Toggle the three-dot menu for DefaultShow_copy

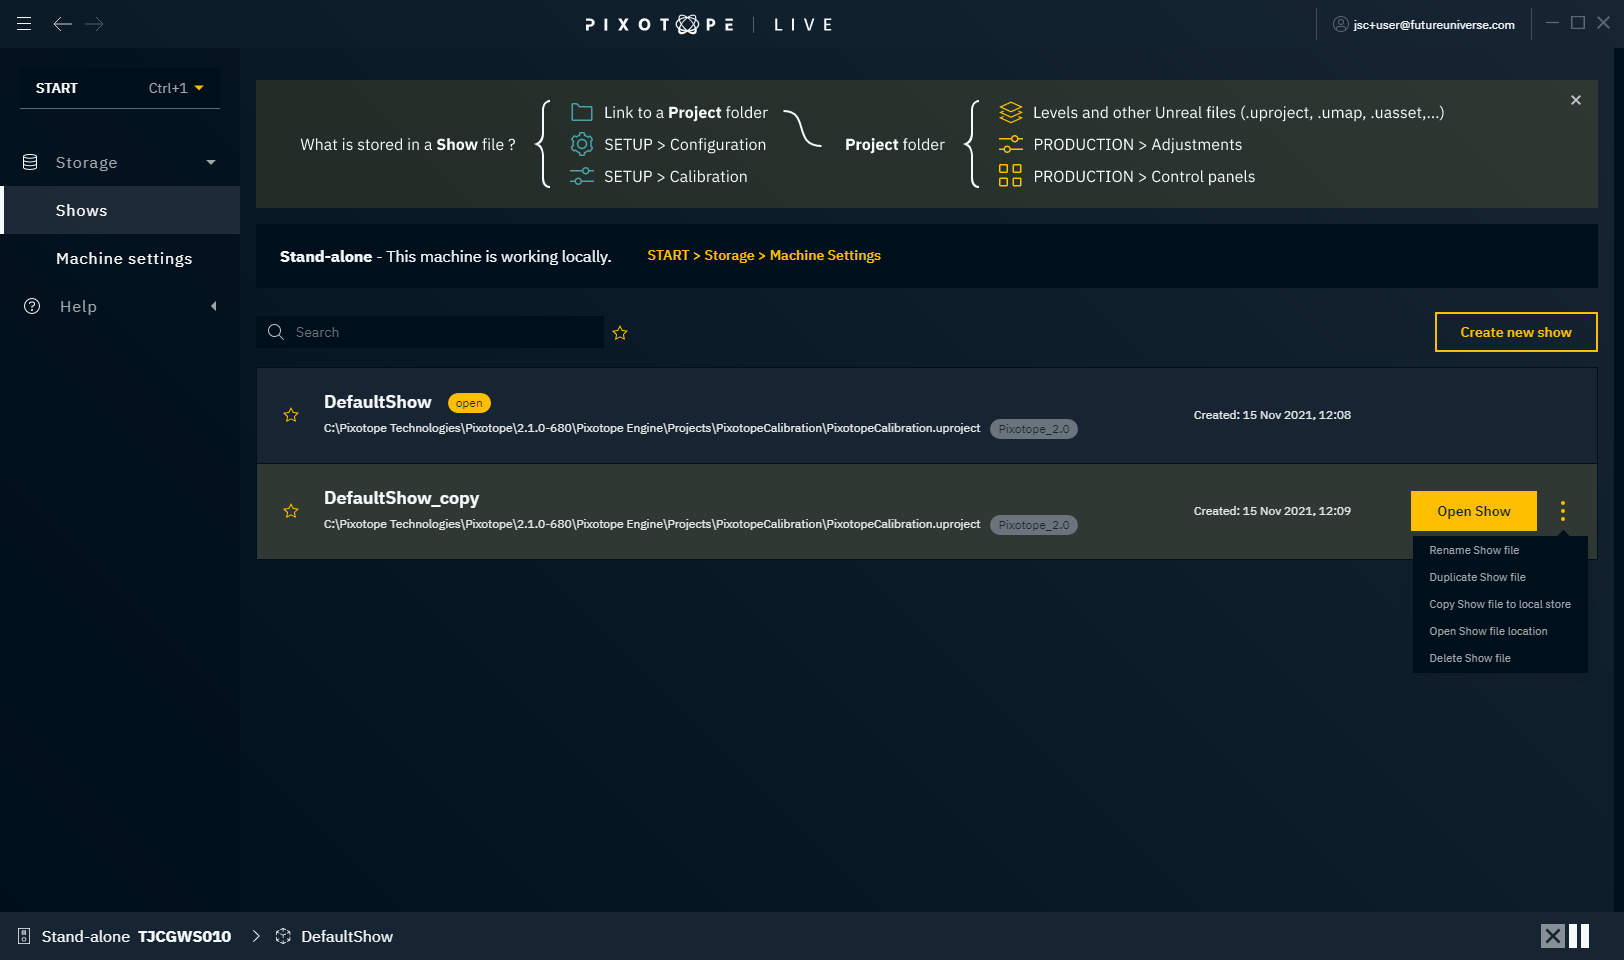pos(1563,511)
